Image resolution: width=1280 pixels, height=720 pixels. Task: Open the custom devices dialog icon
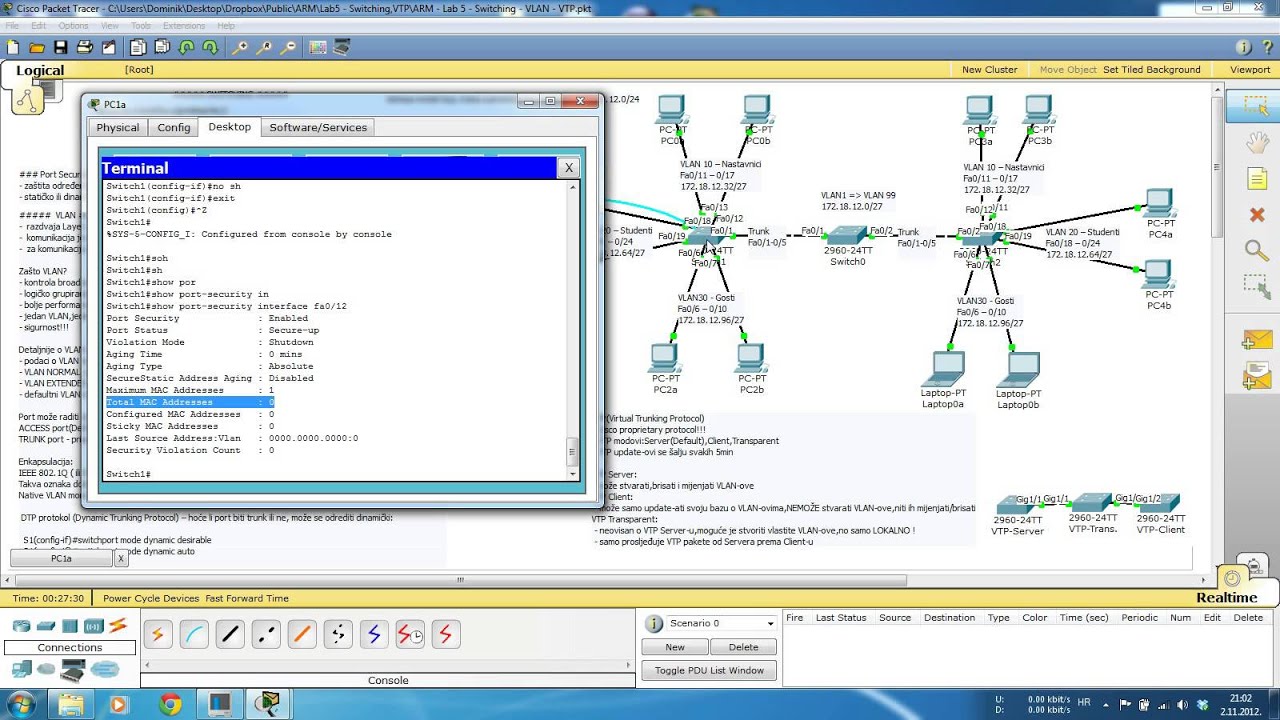[x=342, y=47]
